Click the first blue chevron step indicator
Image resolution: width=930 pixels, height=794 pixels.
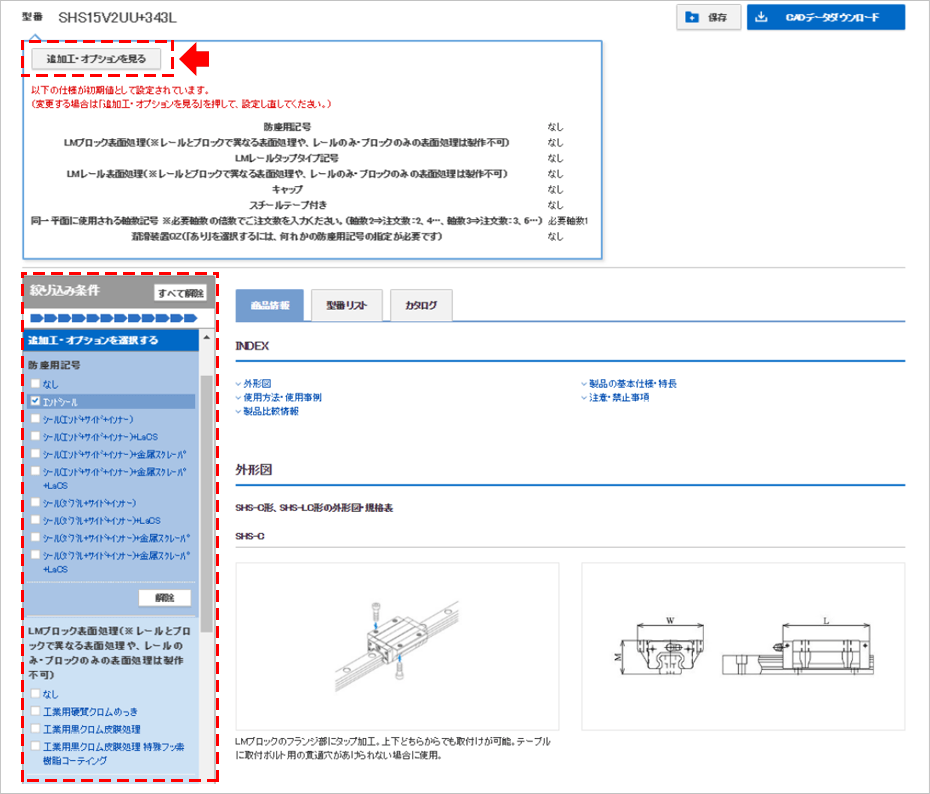(x=38, y=318)
